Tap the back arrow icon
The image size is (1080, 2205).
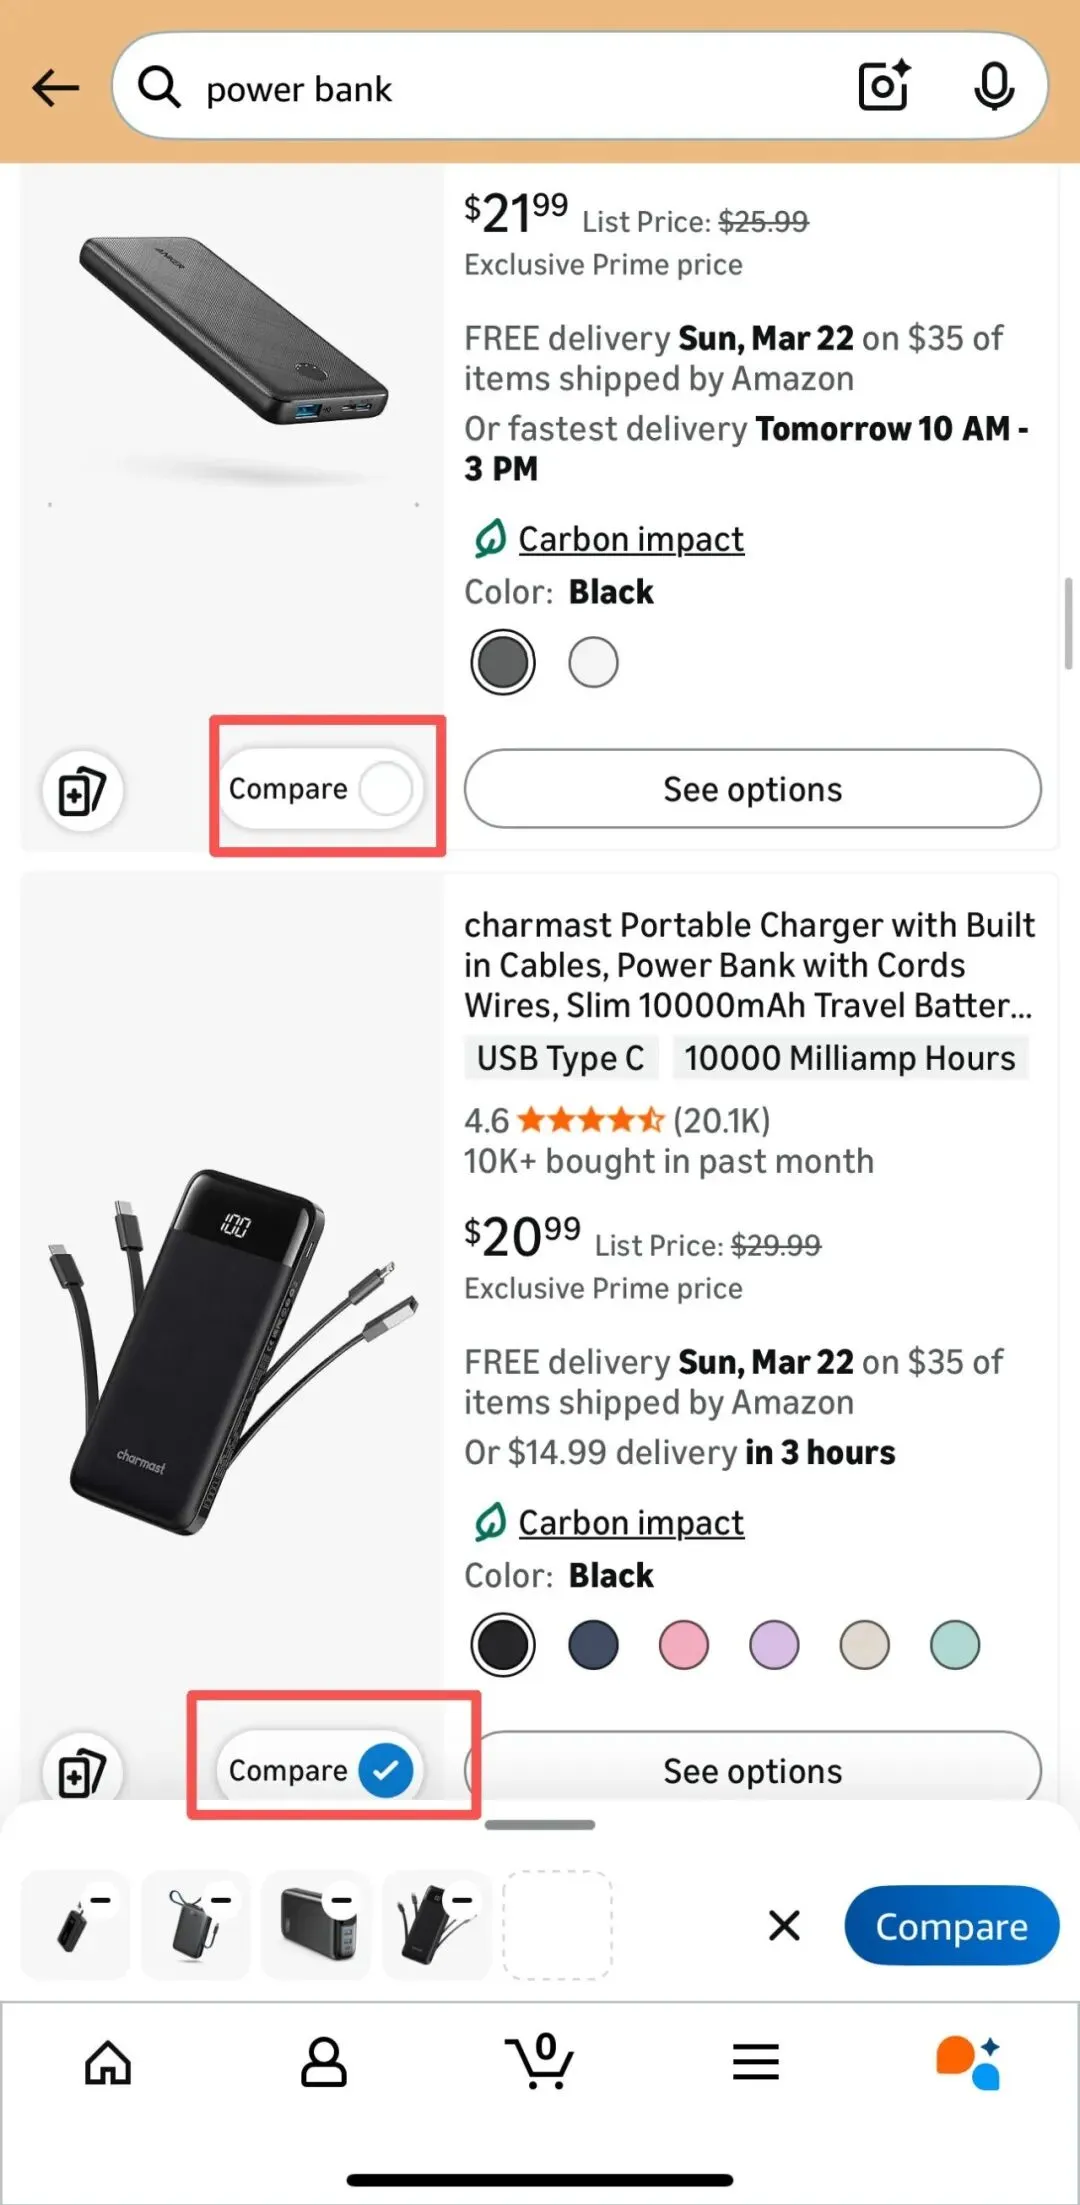click(56, 88)
